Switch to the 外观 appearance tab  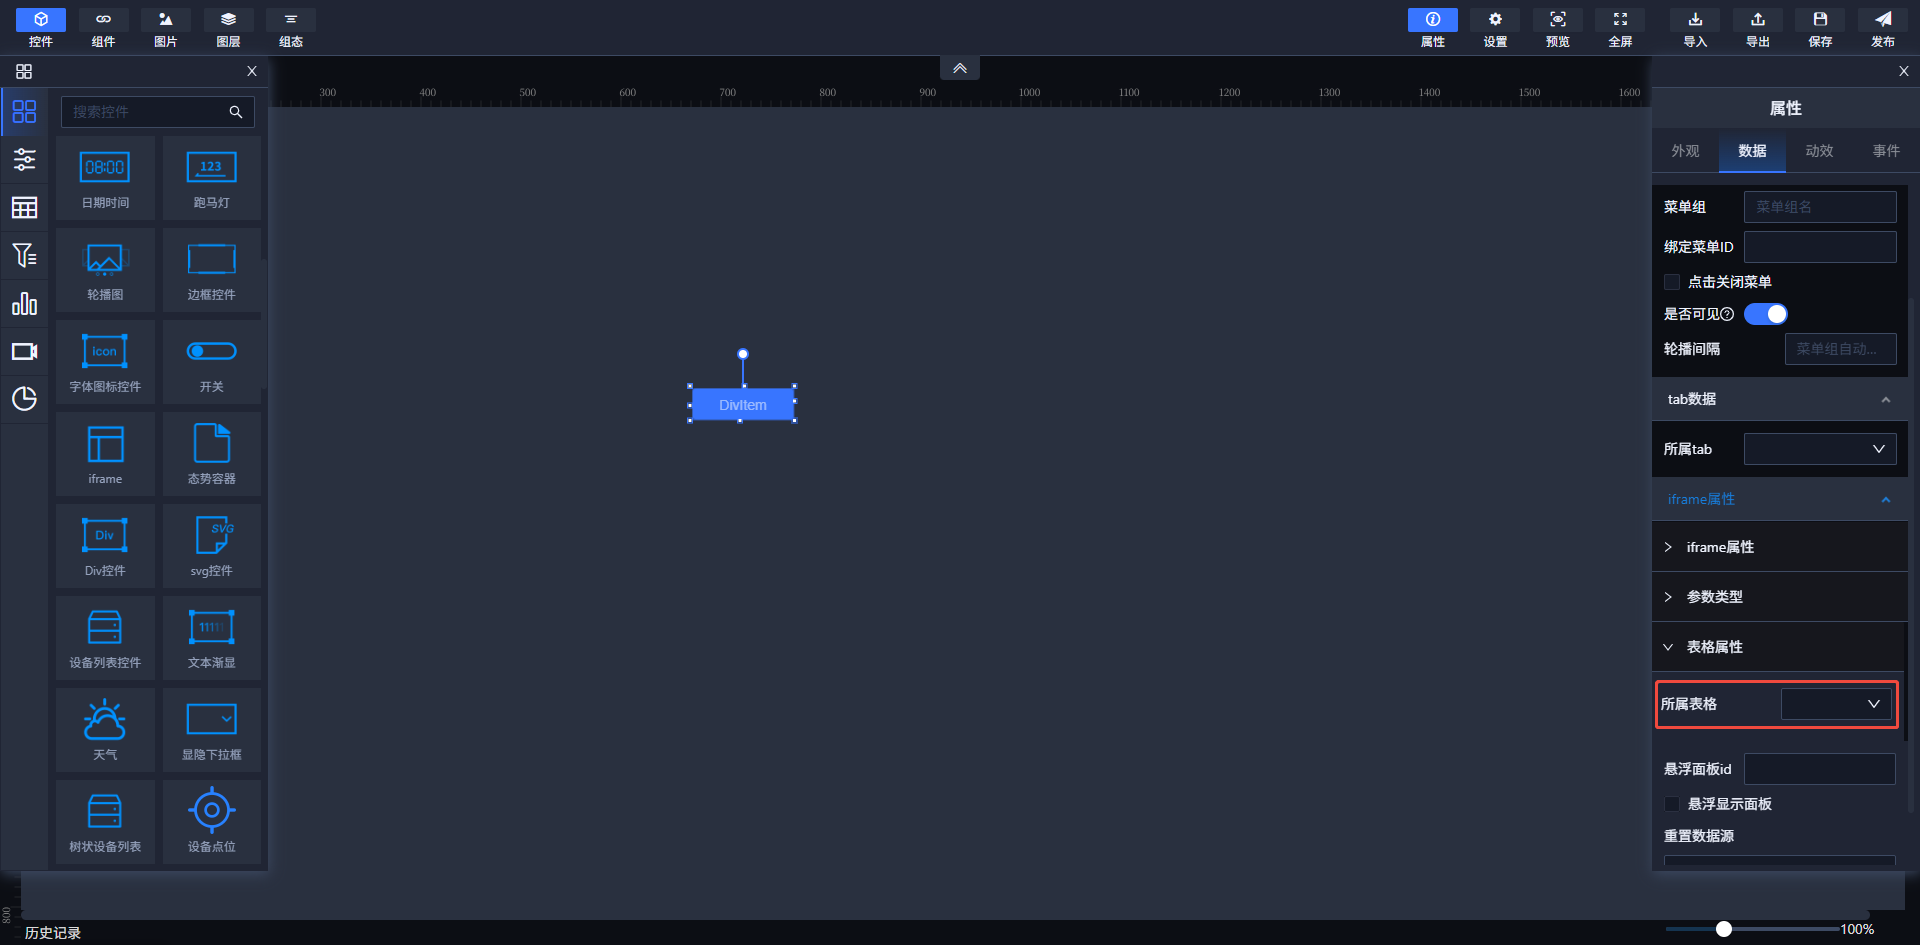click(1685, 151)
